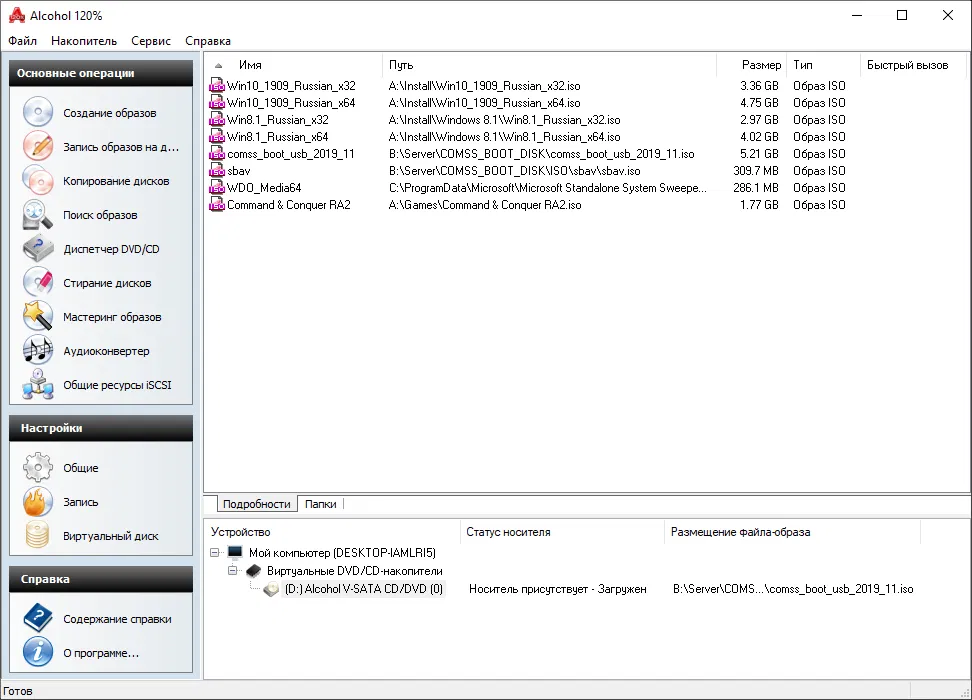
Task: Click path A:\Install\Win10_1909_Russian_x64.iso
Action: click(485, 102)
